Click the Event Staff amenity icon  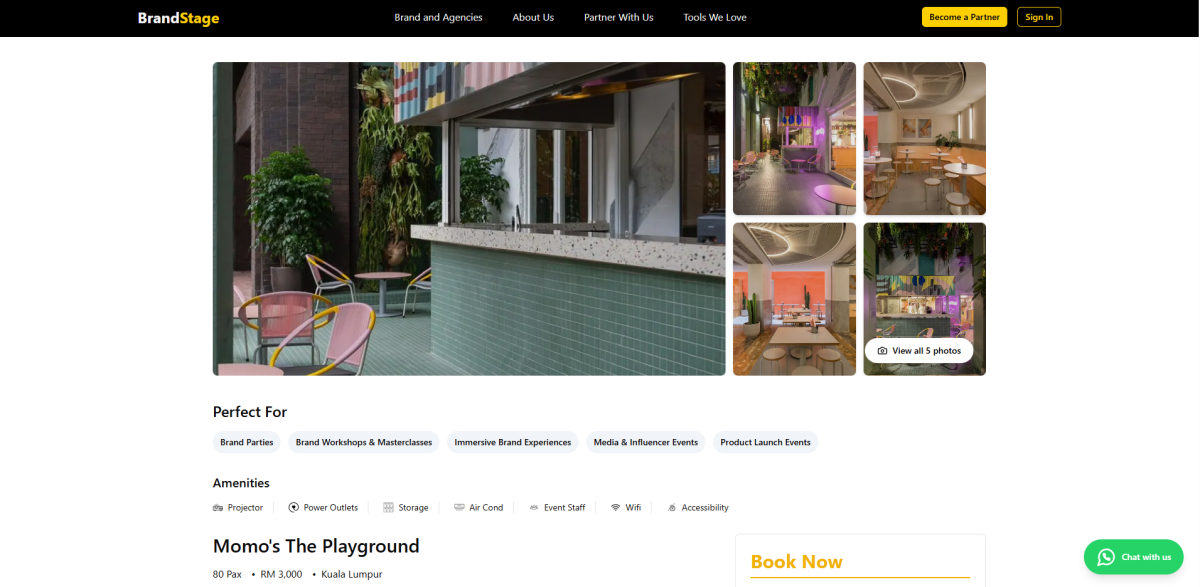coord(534,508)
